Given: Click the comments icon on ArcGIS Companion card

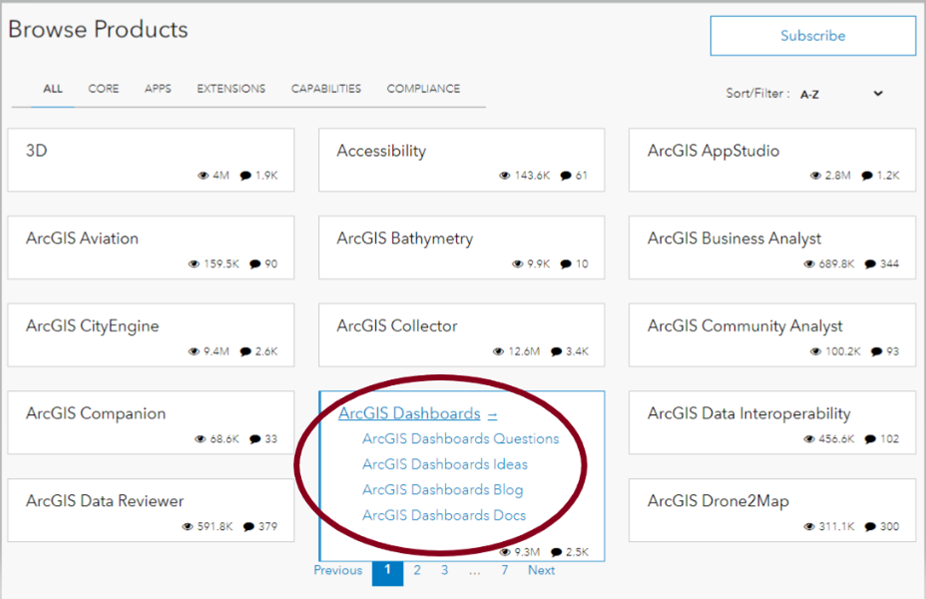Looking at the screenshot, I should click(x=255, y=439).
